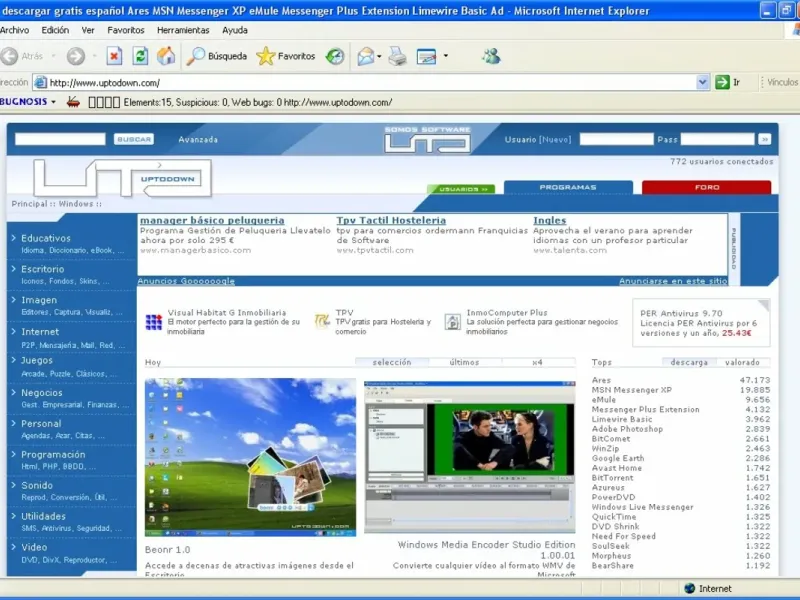
Task: Launch the Messenger toolbar icon
Action: click(490, 56)
